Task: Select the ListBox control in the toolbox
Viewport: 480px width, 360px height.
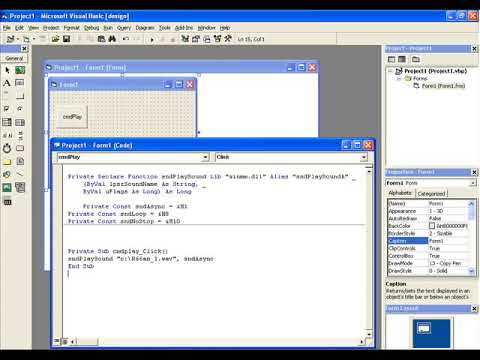Action: tap(20, 122)
